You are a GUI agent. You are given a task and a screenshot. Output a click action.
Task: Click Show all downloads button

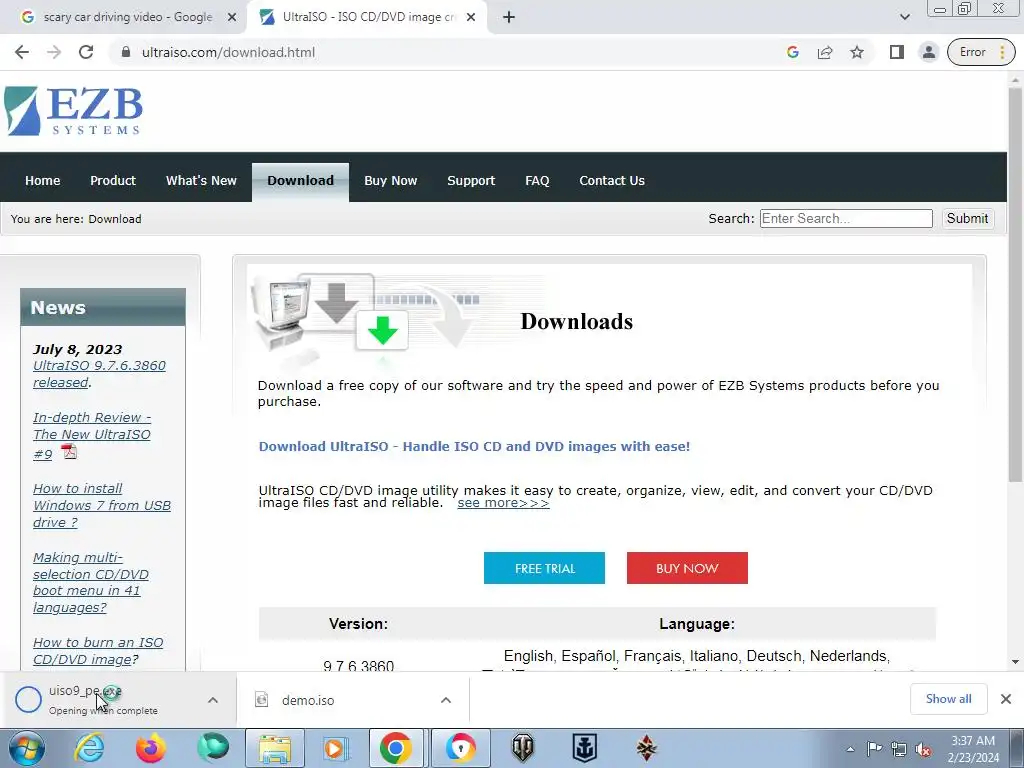[x=948, y=699]
